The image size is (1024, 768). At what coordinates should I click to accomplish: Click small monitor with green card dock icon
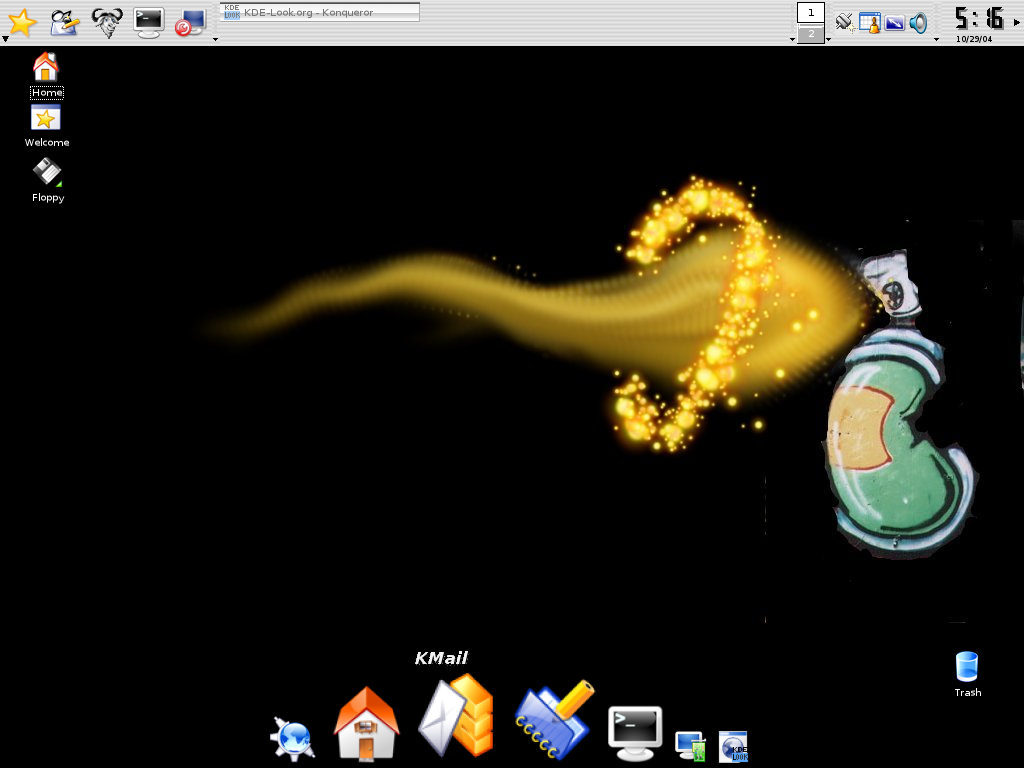tap(690, 746)
